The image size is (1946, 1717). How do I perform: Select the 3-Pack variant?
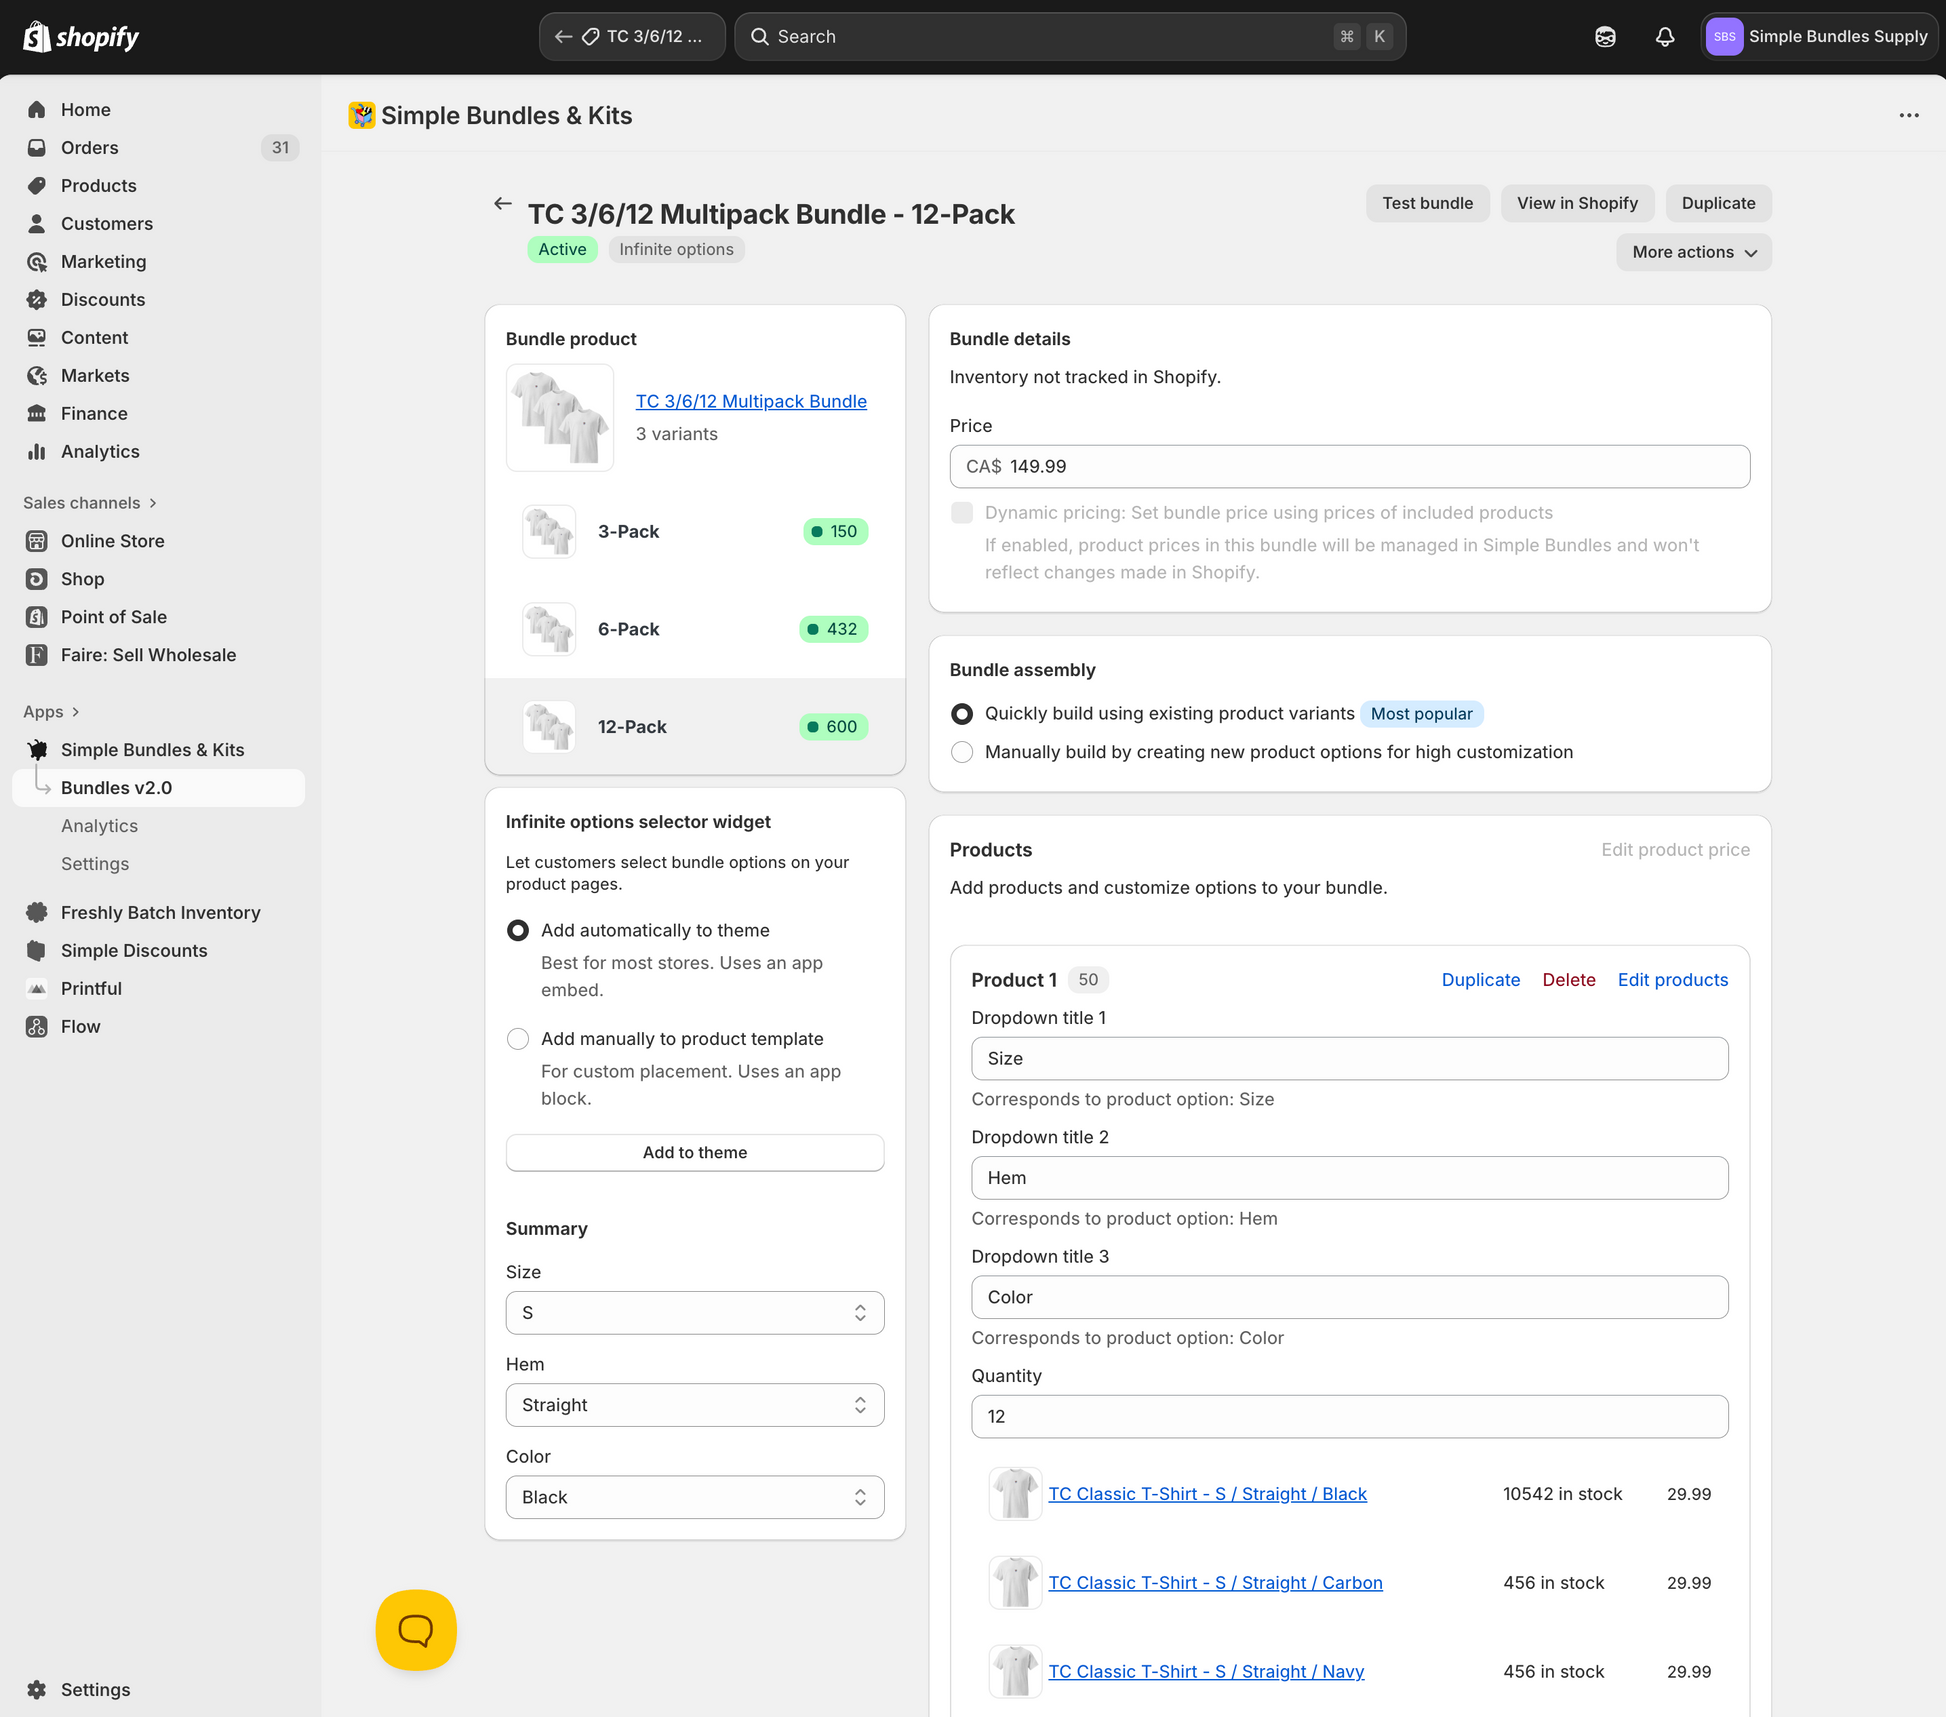point(695,532)
